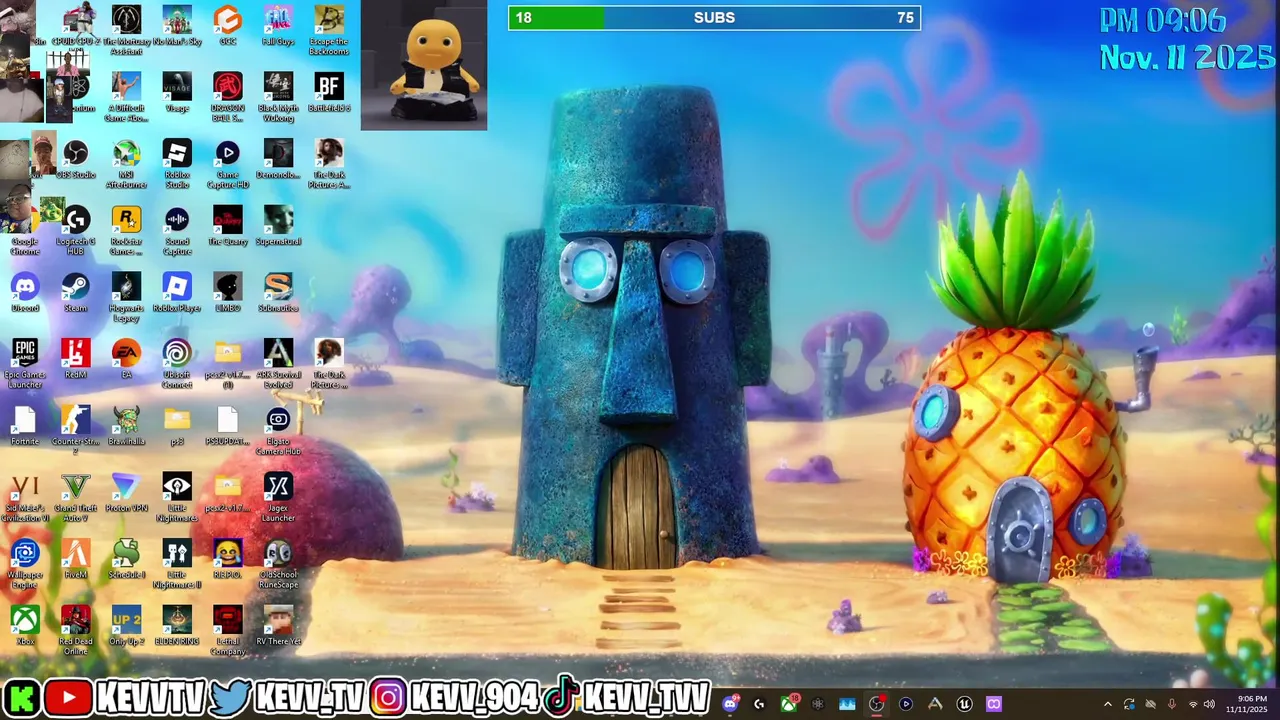Image resolution: width=1280 pixels, height=720 pixels.
Task: Launch RV There Yet from the desktop
Action: click(278, 627)
